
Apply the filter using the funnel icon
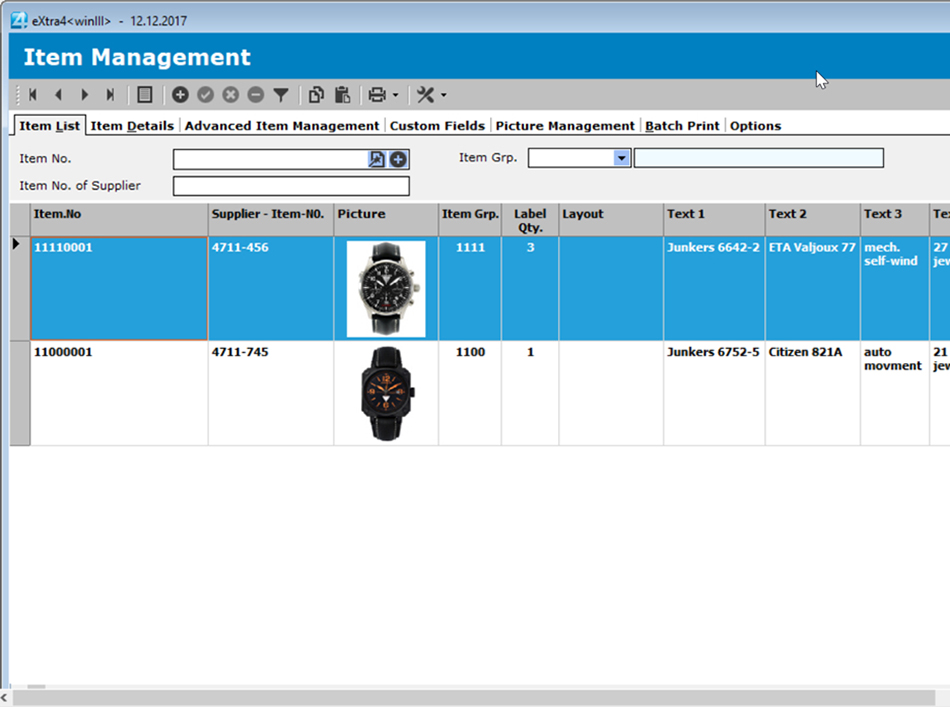click(281, 94)
